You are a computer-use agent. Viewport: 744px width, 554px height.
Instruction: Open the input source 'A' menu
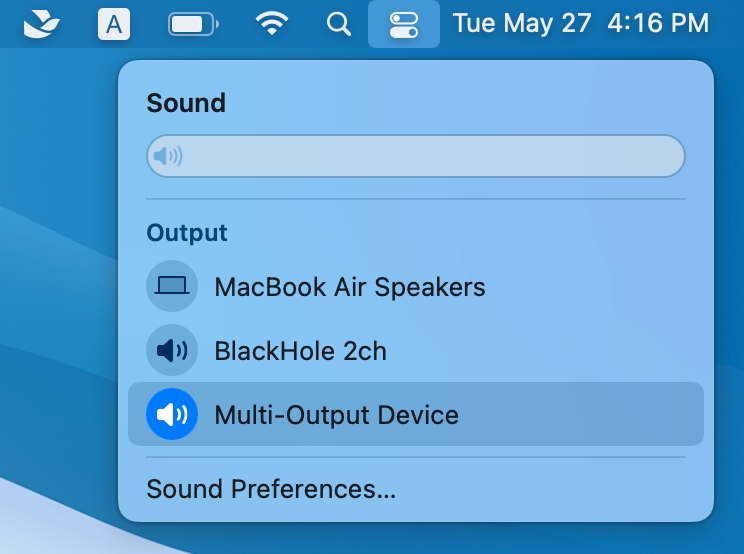(113, 24)
